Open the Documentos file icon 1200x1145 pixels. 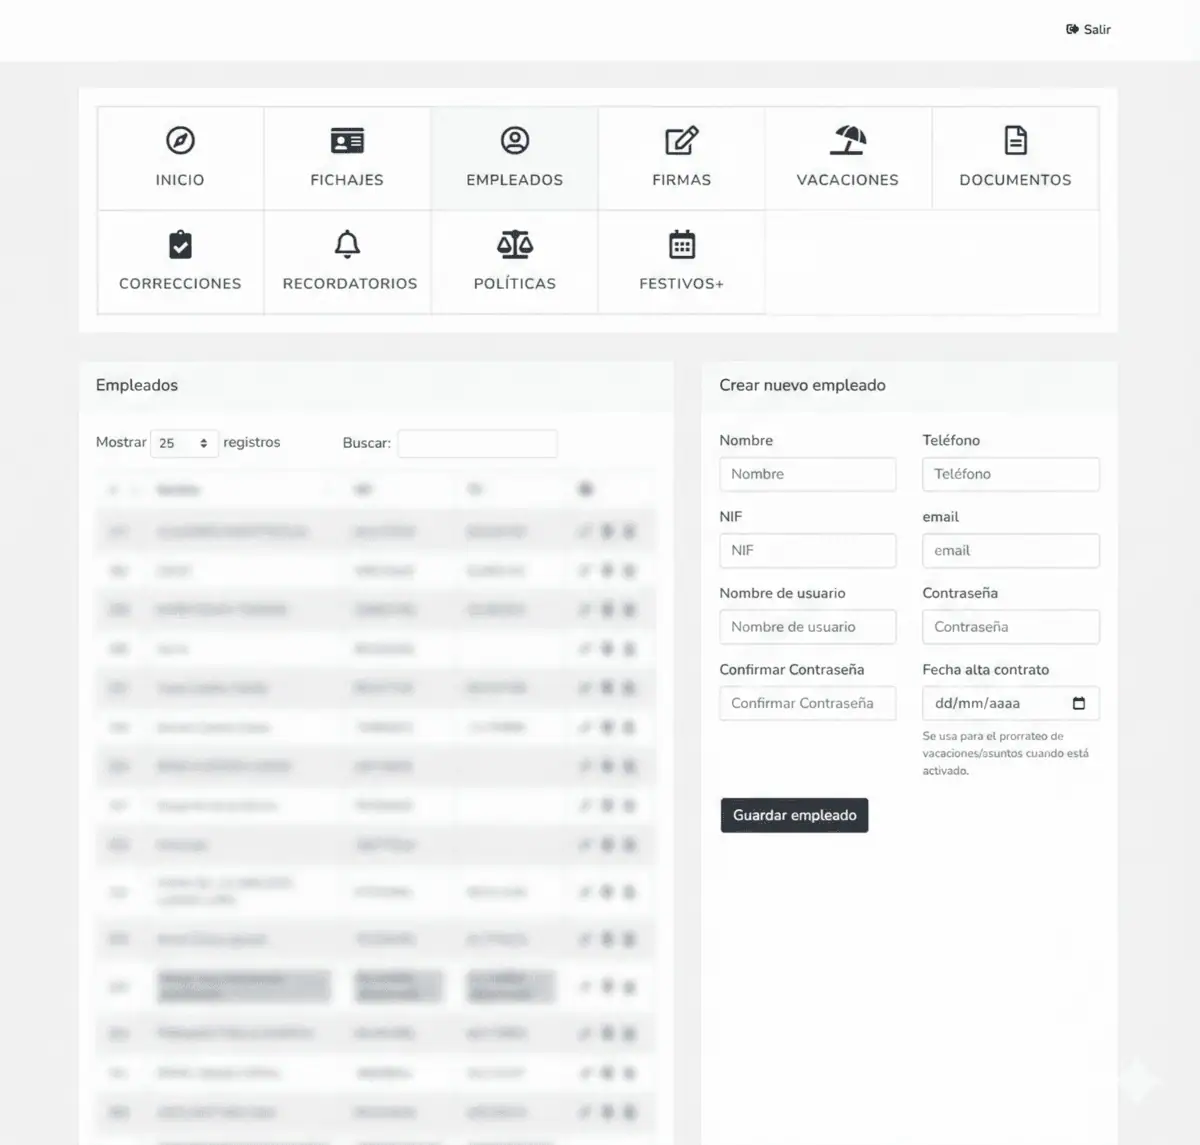click(x=1015, y=141)
